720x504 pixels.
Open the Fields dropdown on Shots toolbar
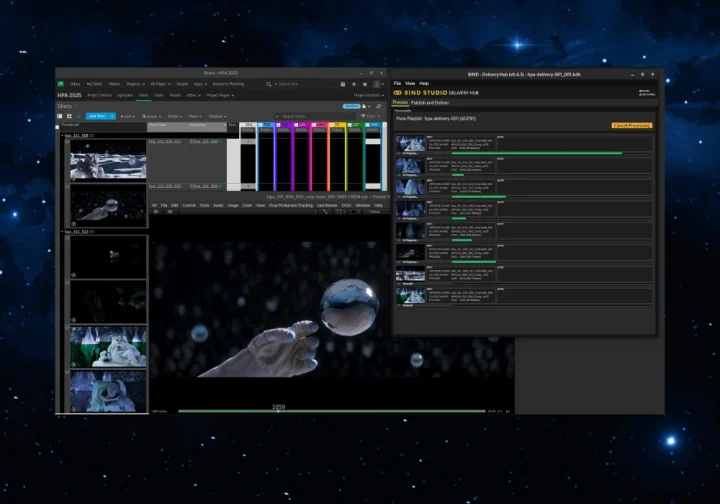tap(174, 117)
